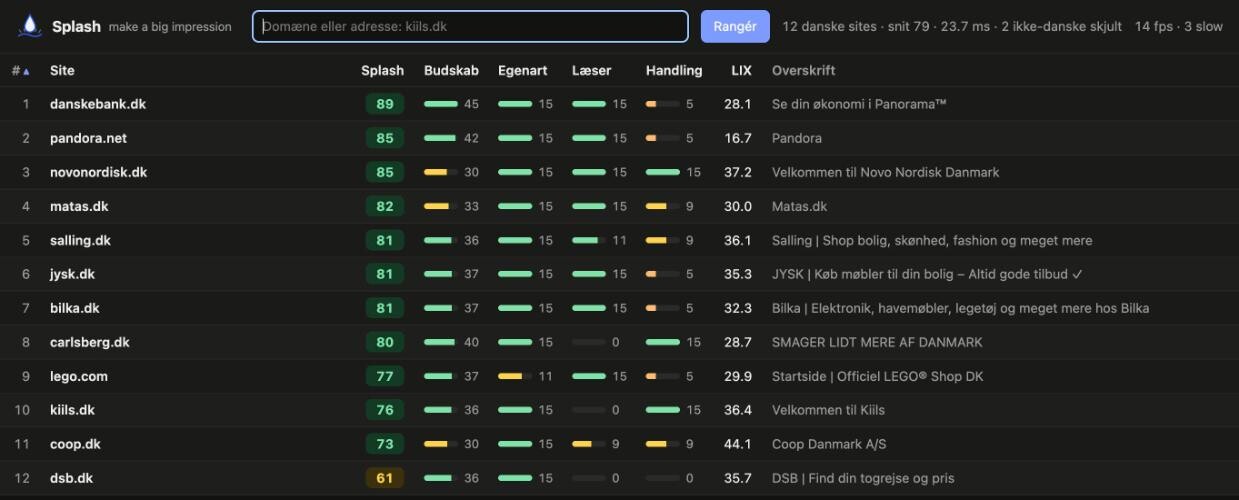Click '14 fps · 3 slow' performance indicator
The width and height of the screenshot is (1239, 500).
pos(1178,26)
